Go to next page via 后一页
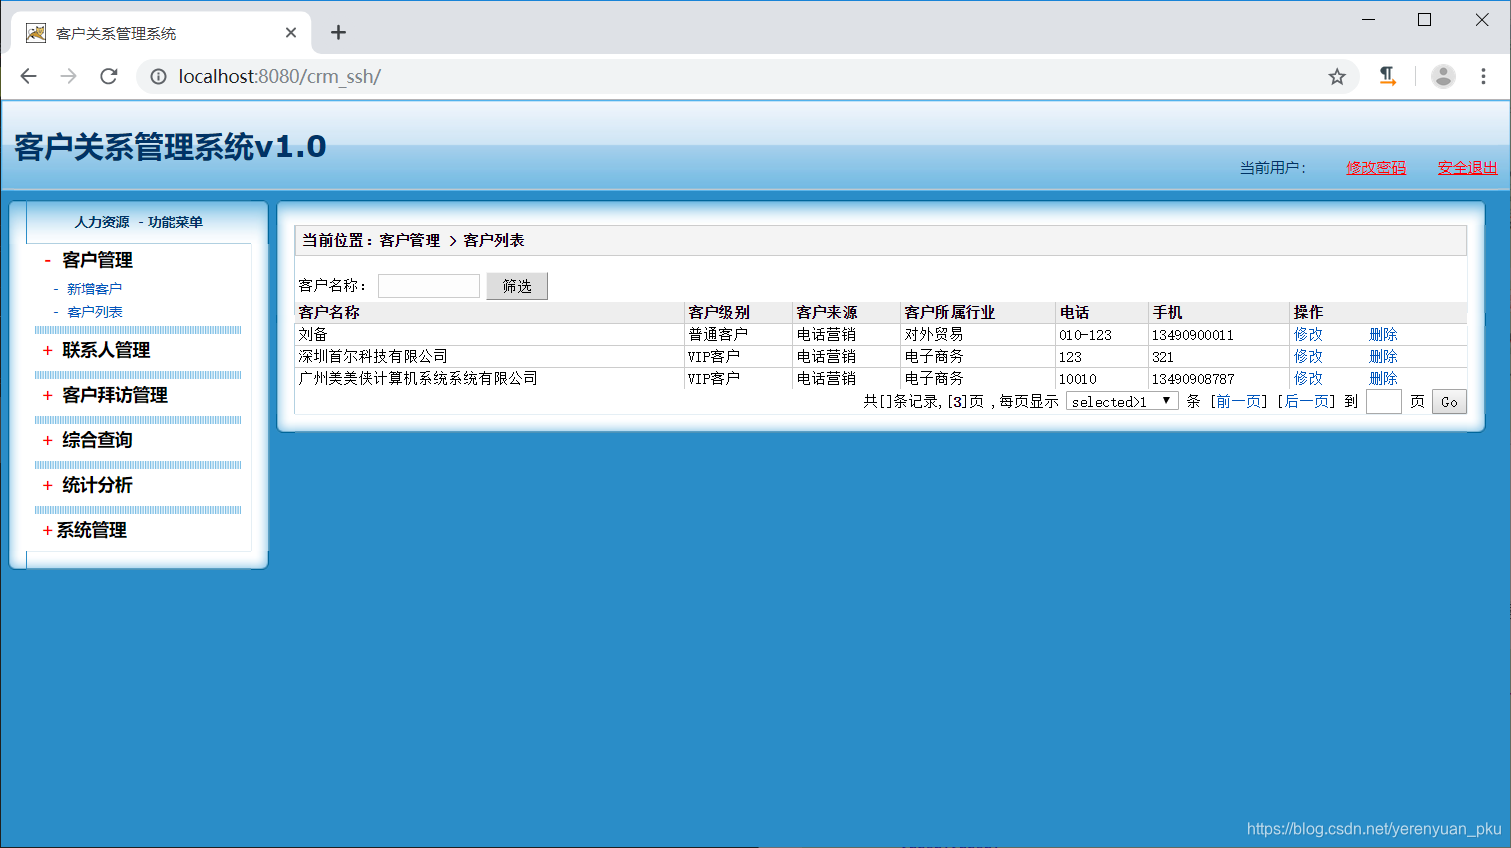This screenshot has width=1511, height=848. coord(1306,401)
